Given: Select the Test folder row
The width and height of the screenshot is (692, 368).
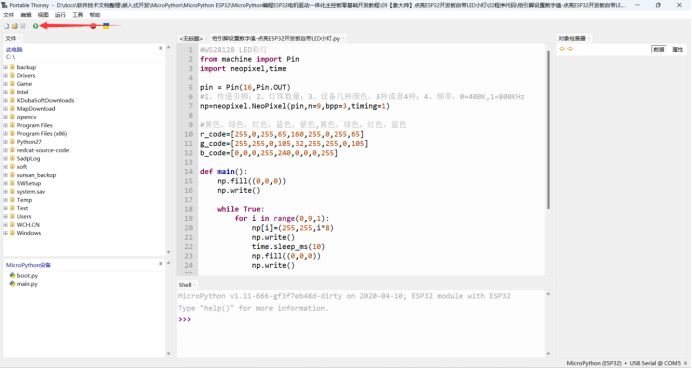Looking at the screenshot, I should click(x=84, y=208).
